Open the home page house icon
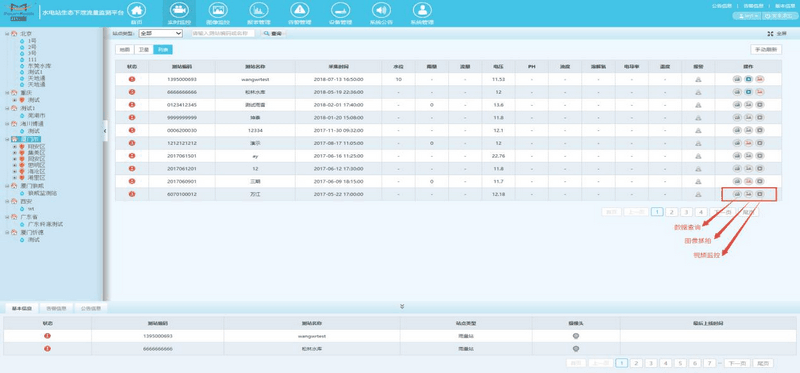Image resolution: width=800 pixels, height=373 pixels. point(136,10)
